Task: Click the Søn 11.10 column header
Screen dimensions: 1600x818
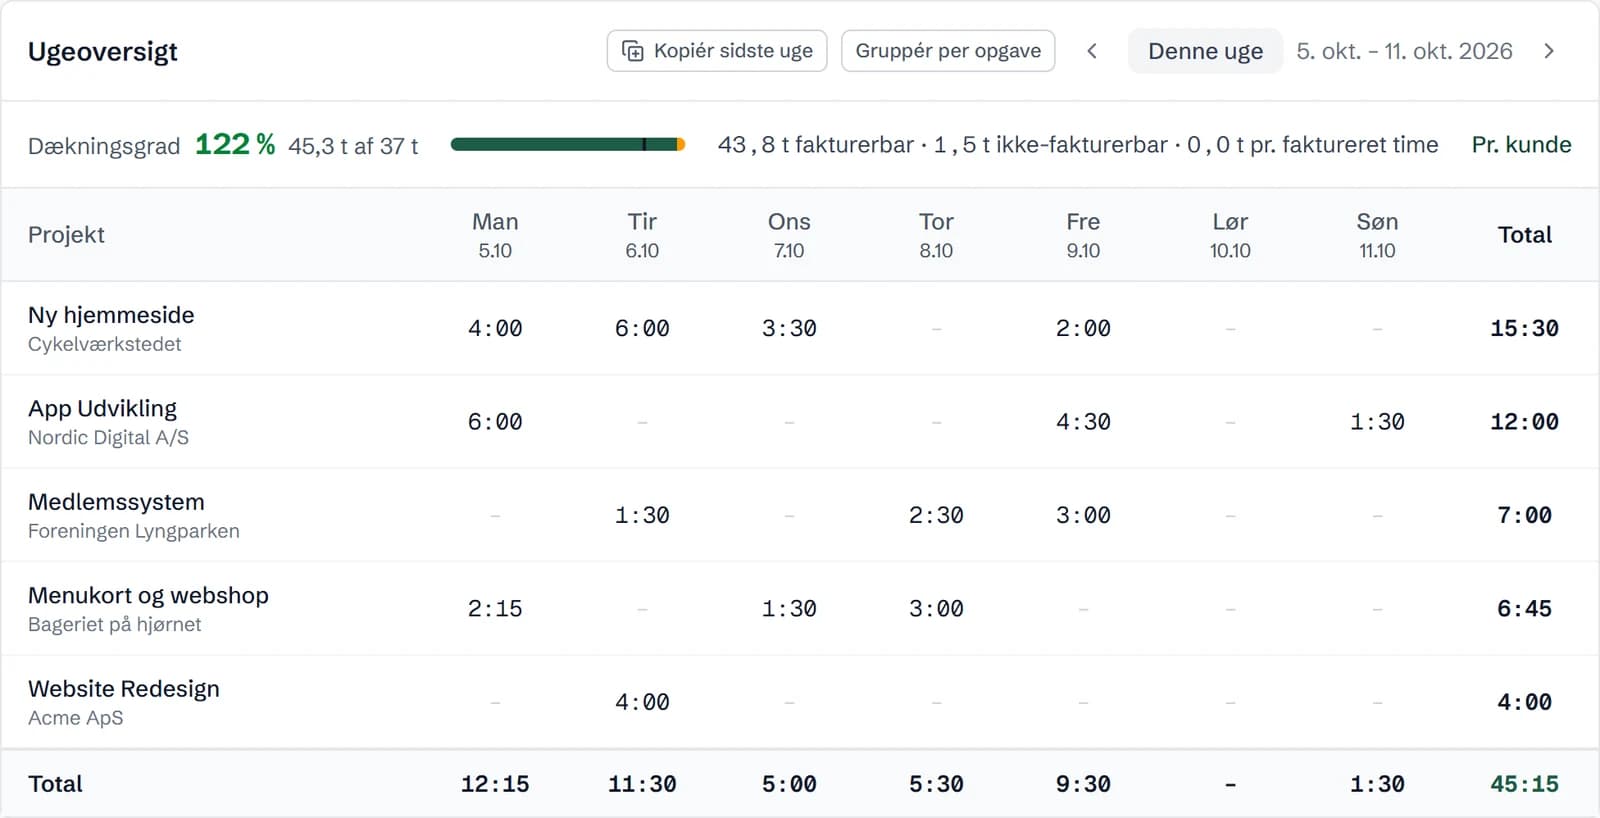Action: [1377, 235]
